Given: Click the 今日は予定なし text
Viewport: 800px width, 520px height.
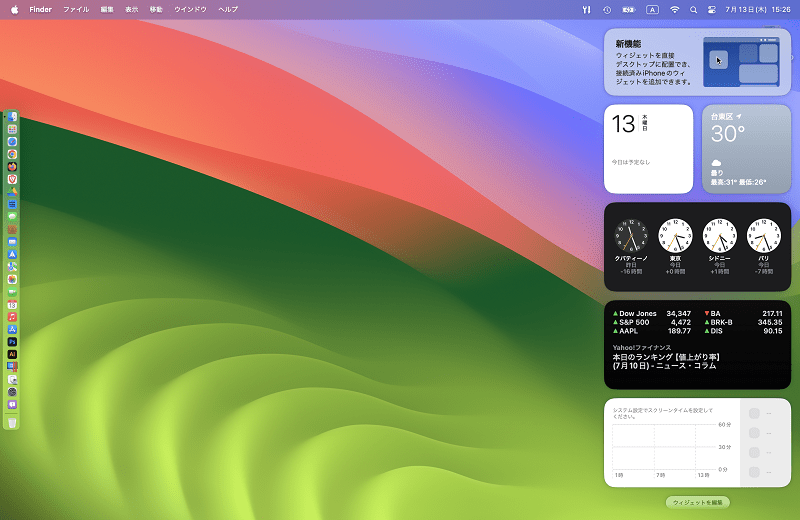Looking at the screenshot, I should (631, 162).
